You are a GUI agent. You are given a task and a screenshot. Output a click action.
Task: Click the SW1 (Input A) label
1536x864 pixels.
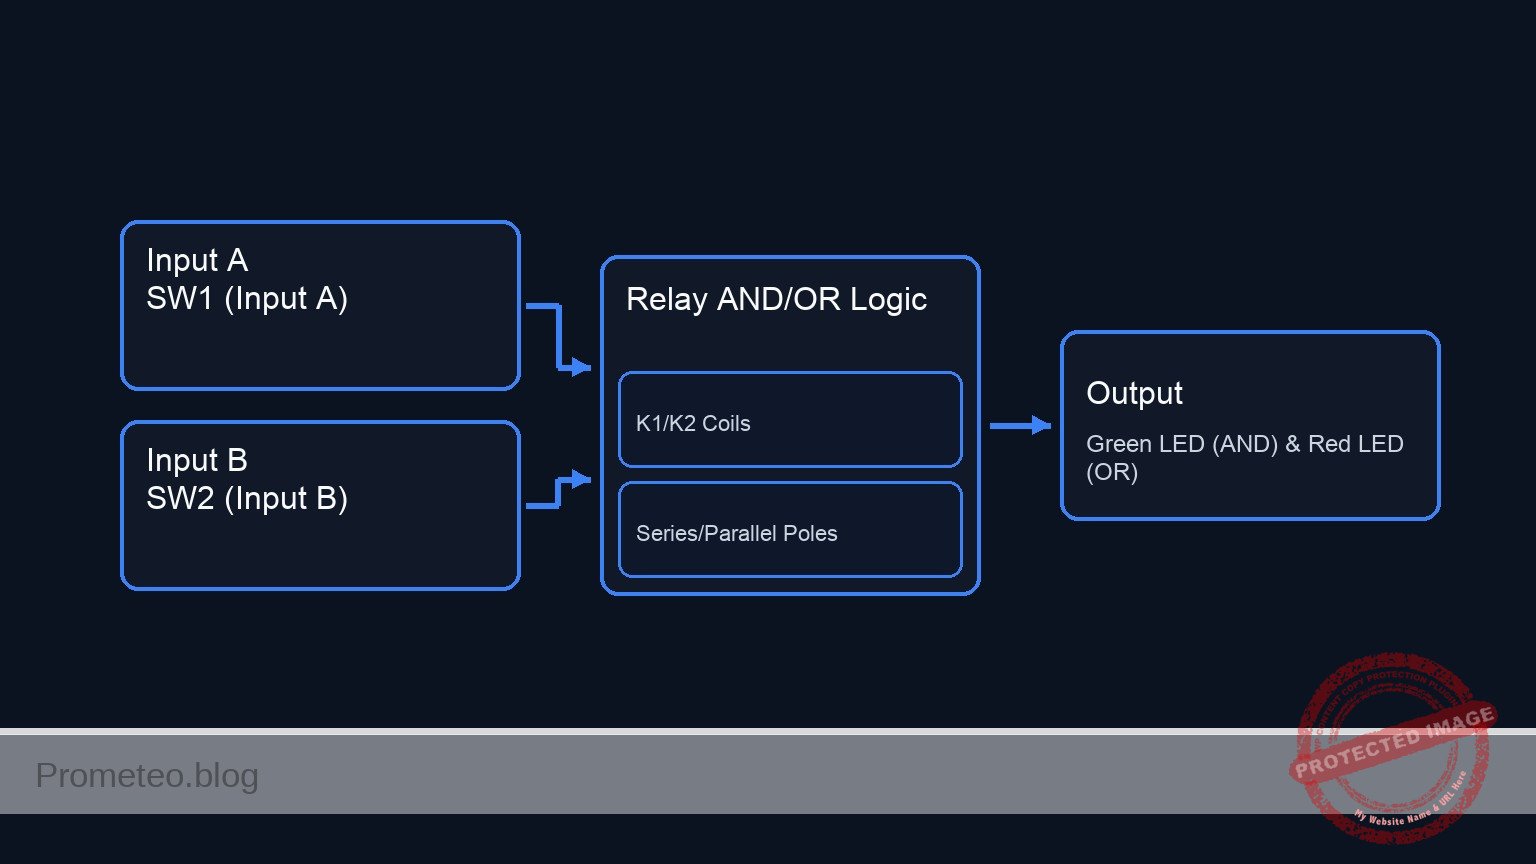coord(247,298)
